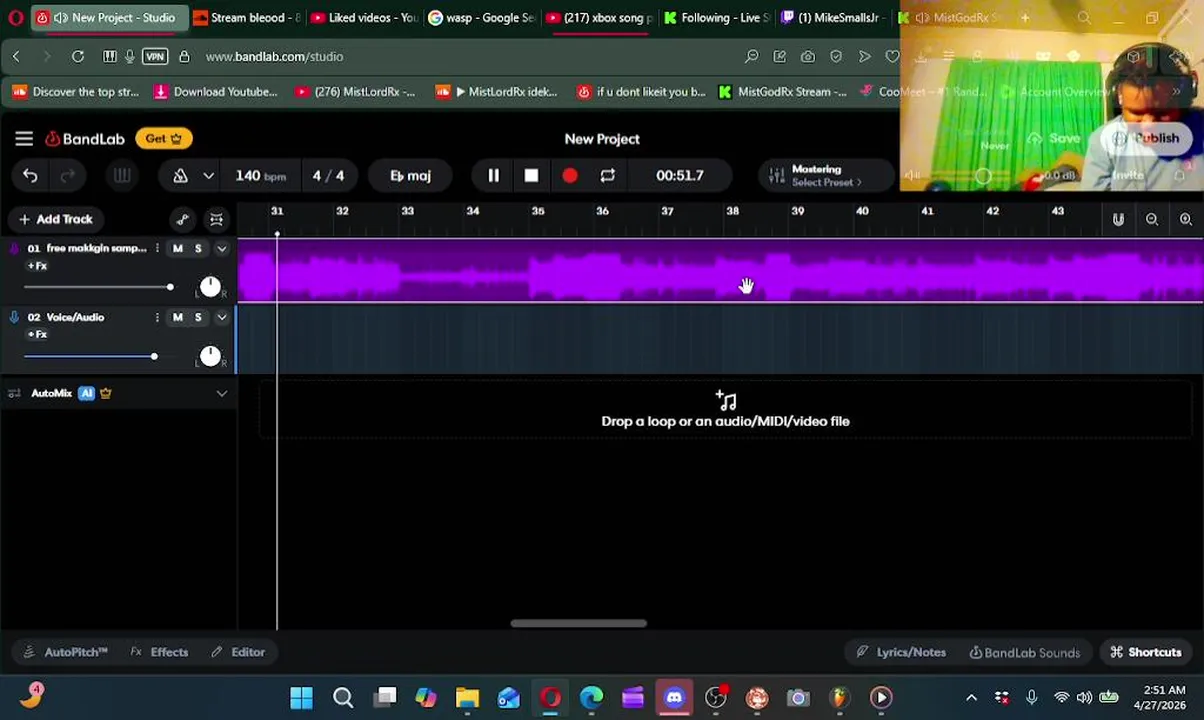The height and width of the screenshot is (720, 1204).
Task: Stop playback
Action: tap(531, 176)
